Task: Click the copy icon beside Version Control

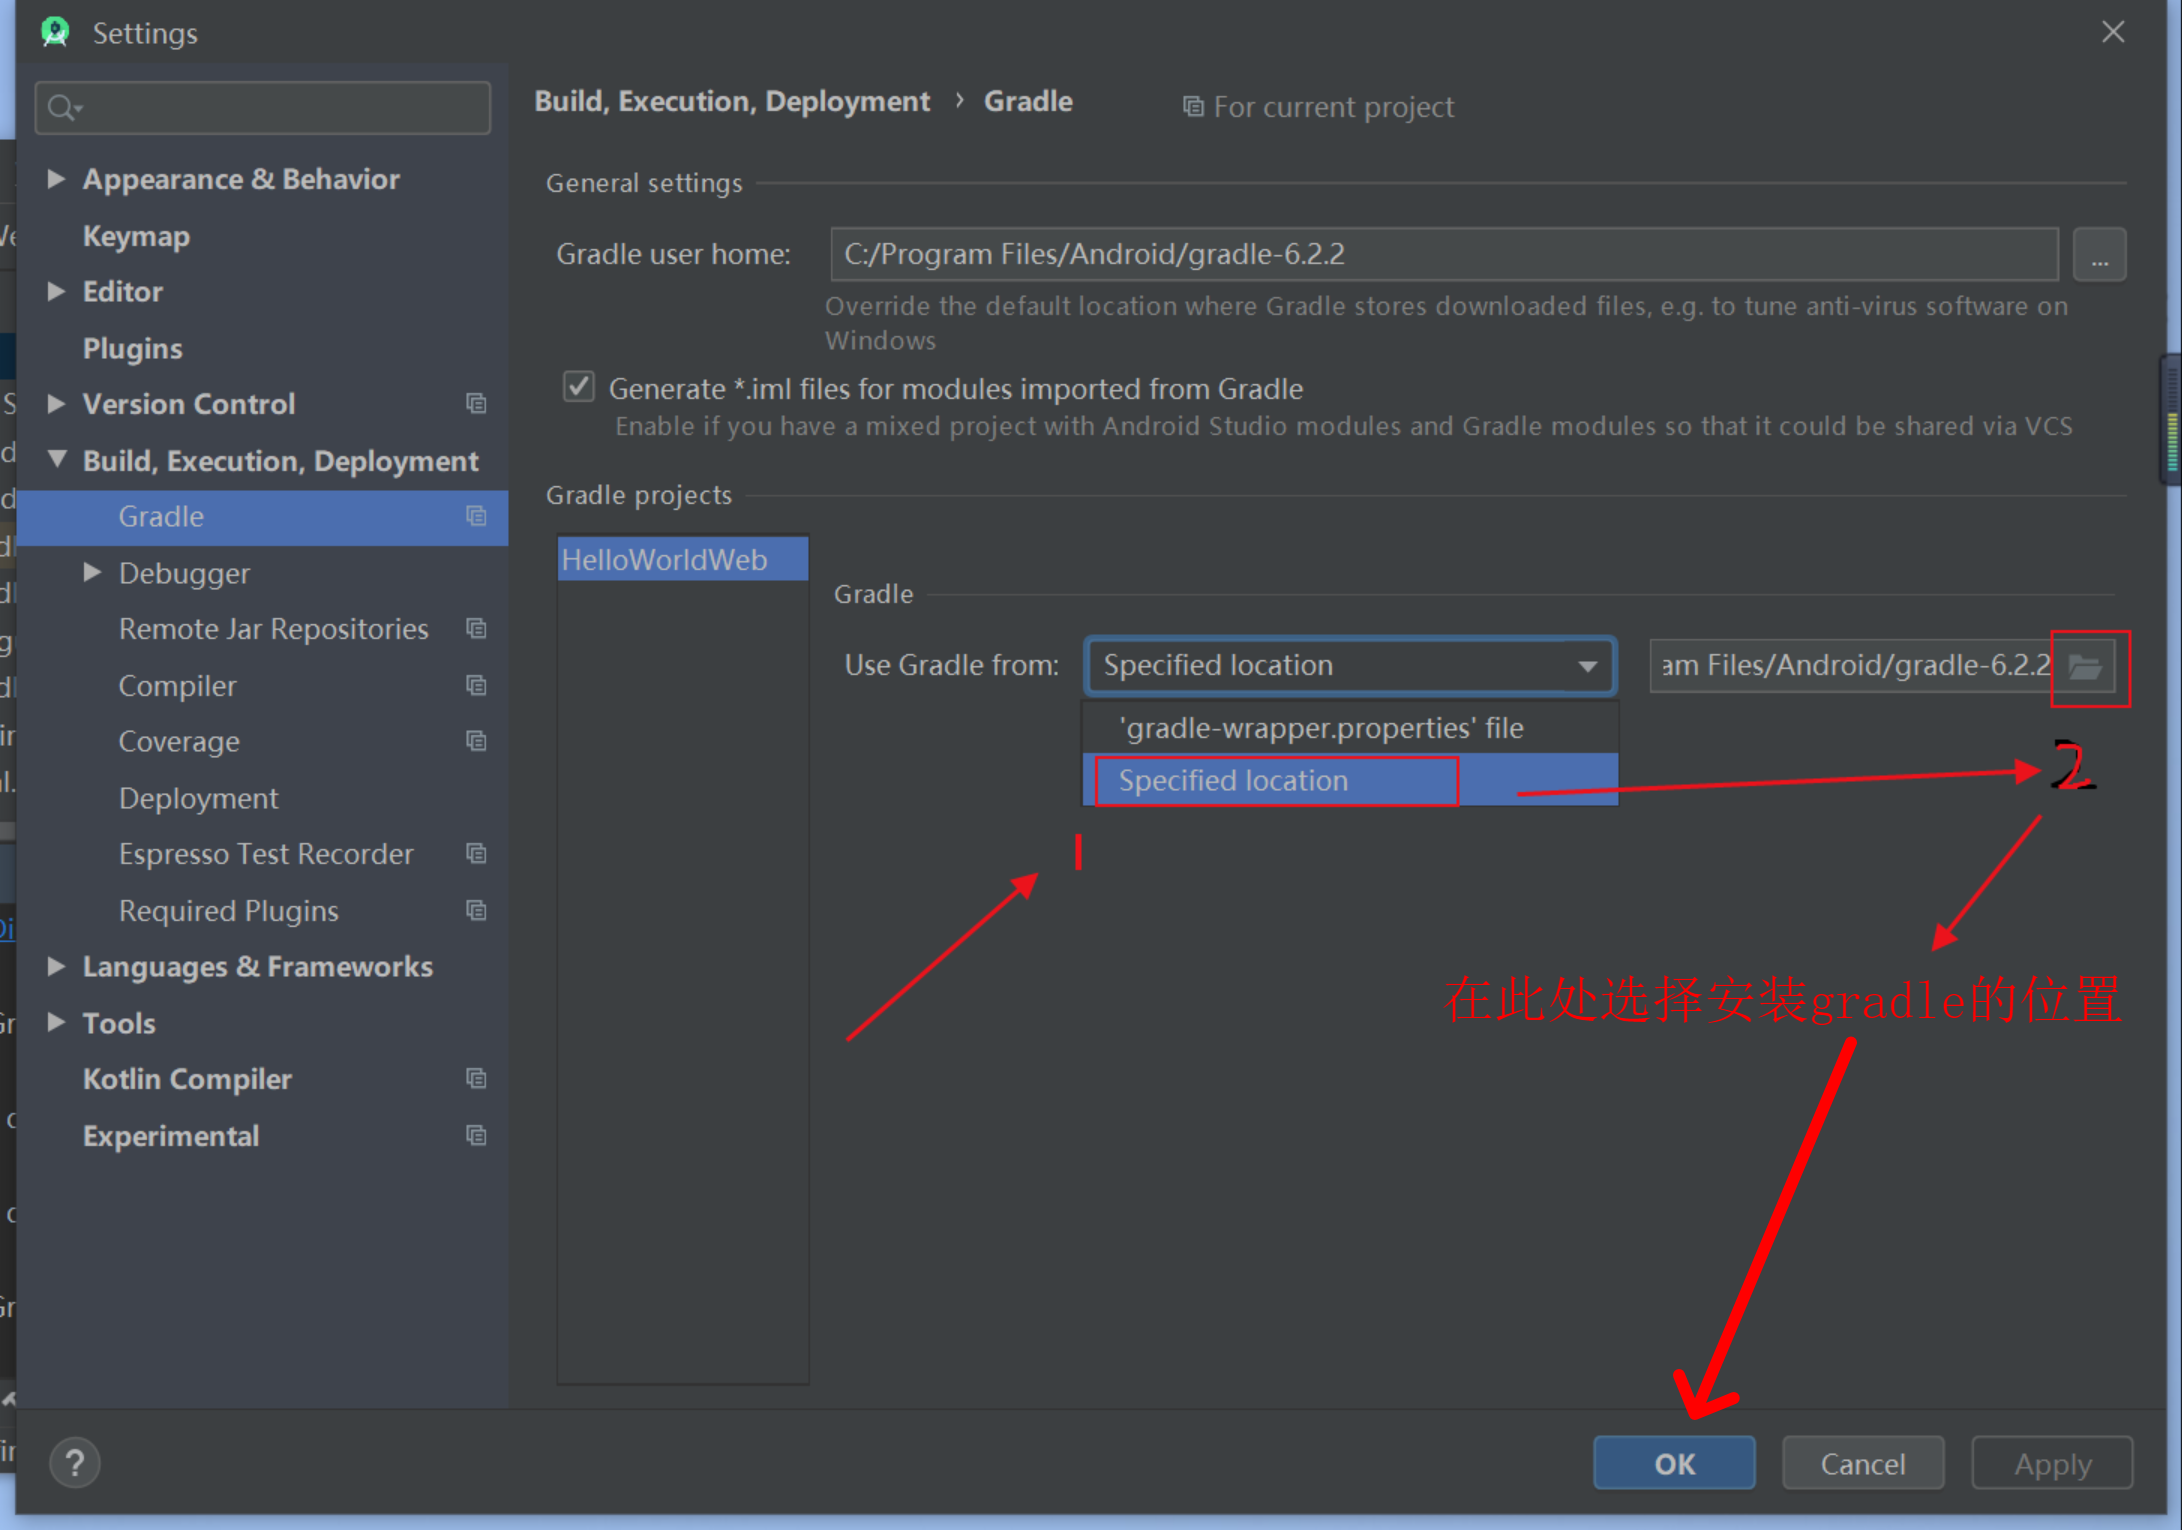Action: [476, 404]
